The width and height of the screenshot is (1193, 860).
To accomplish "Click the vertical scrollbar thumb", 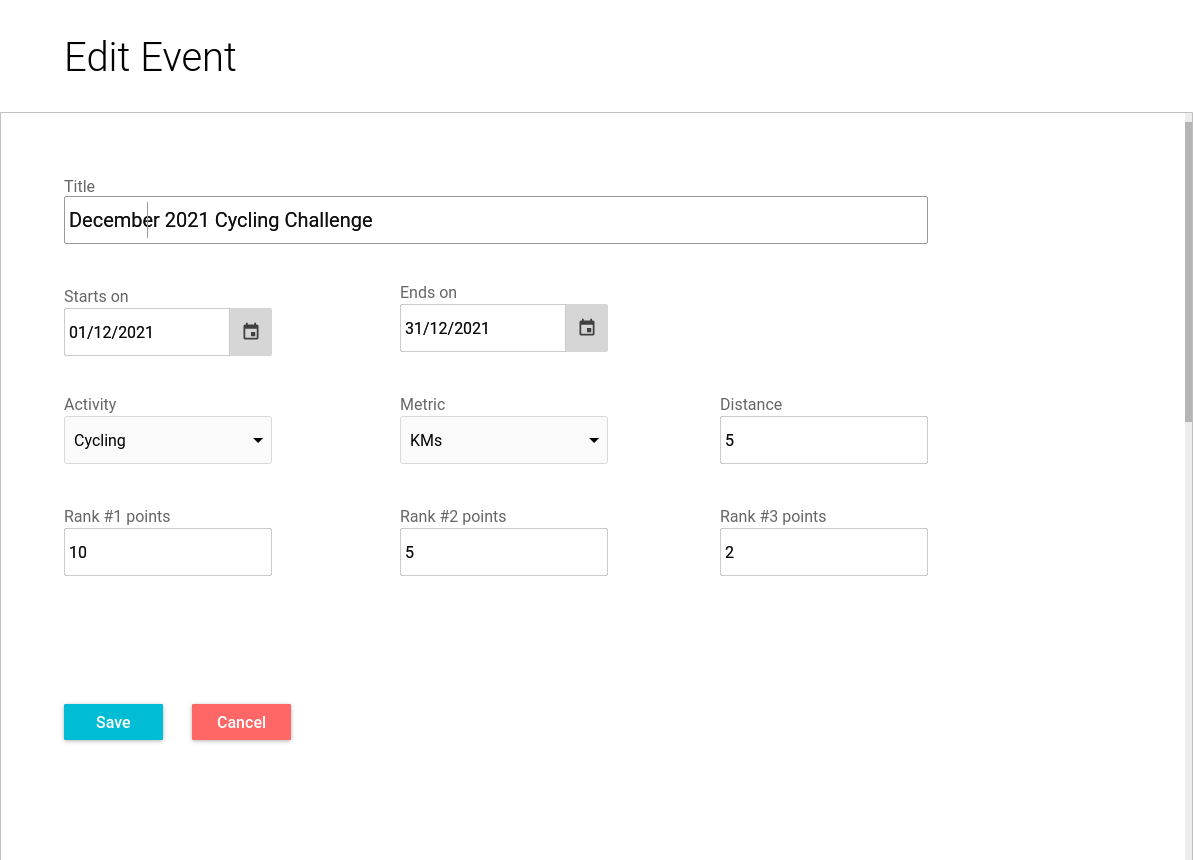I will pyautogui.click(x=1188, y=270).
